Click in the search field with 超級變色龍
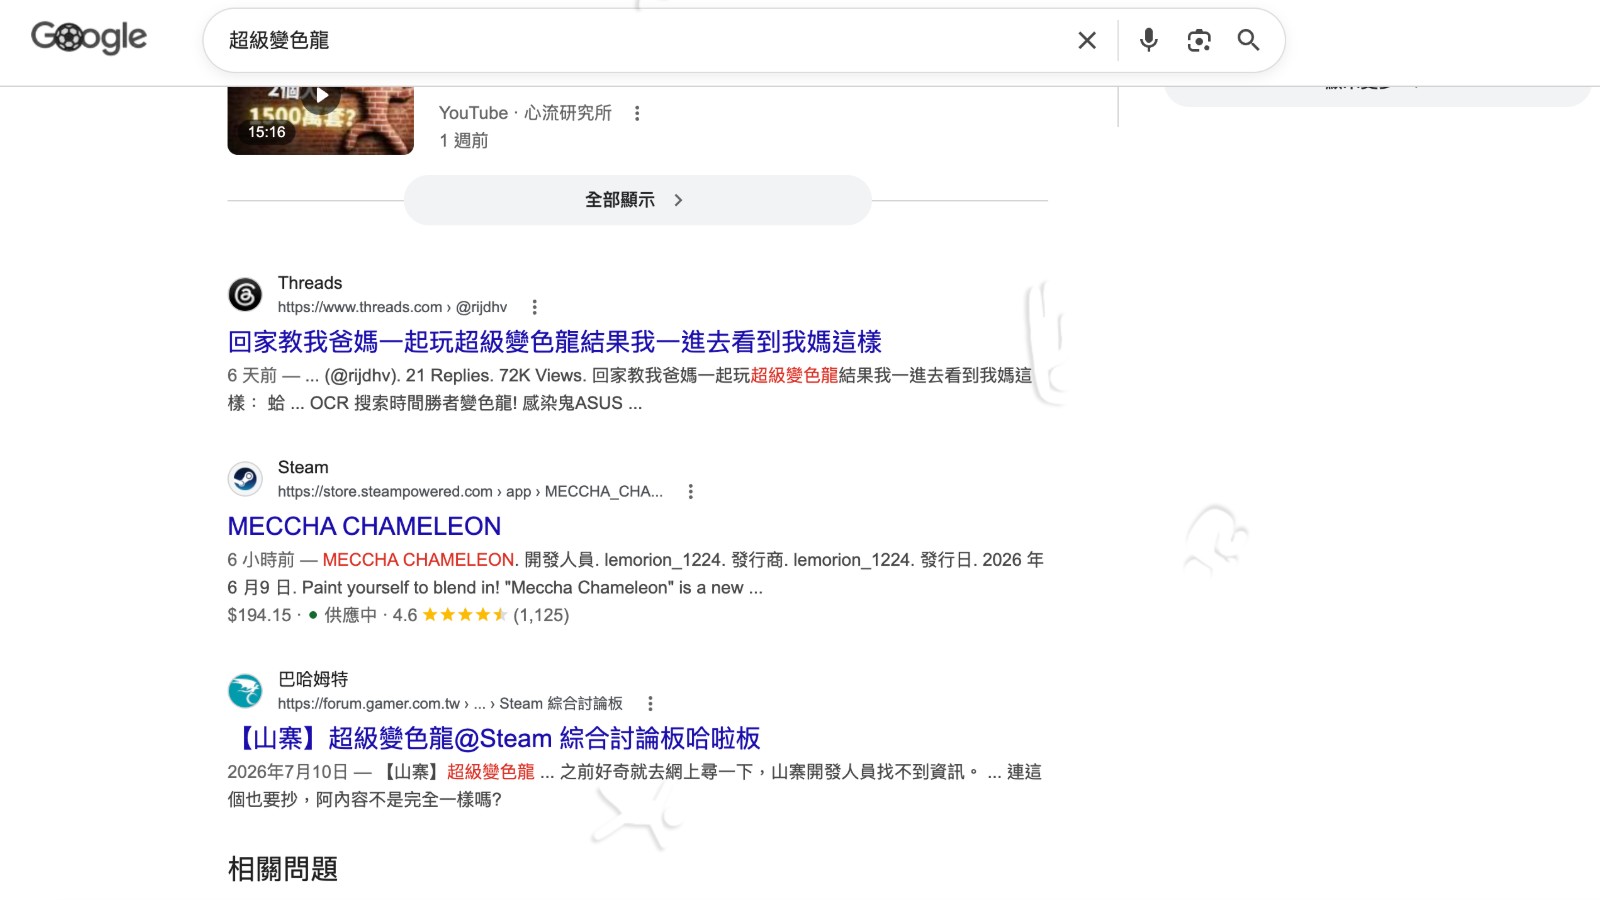Viewport: 1600px width, 900px height. 640,40
